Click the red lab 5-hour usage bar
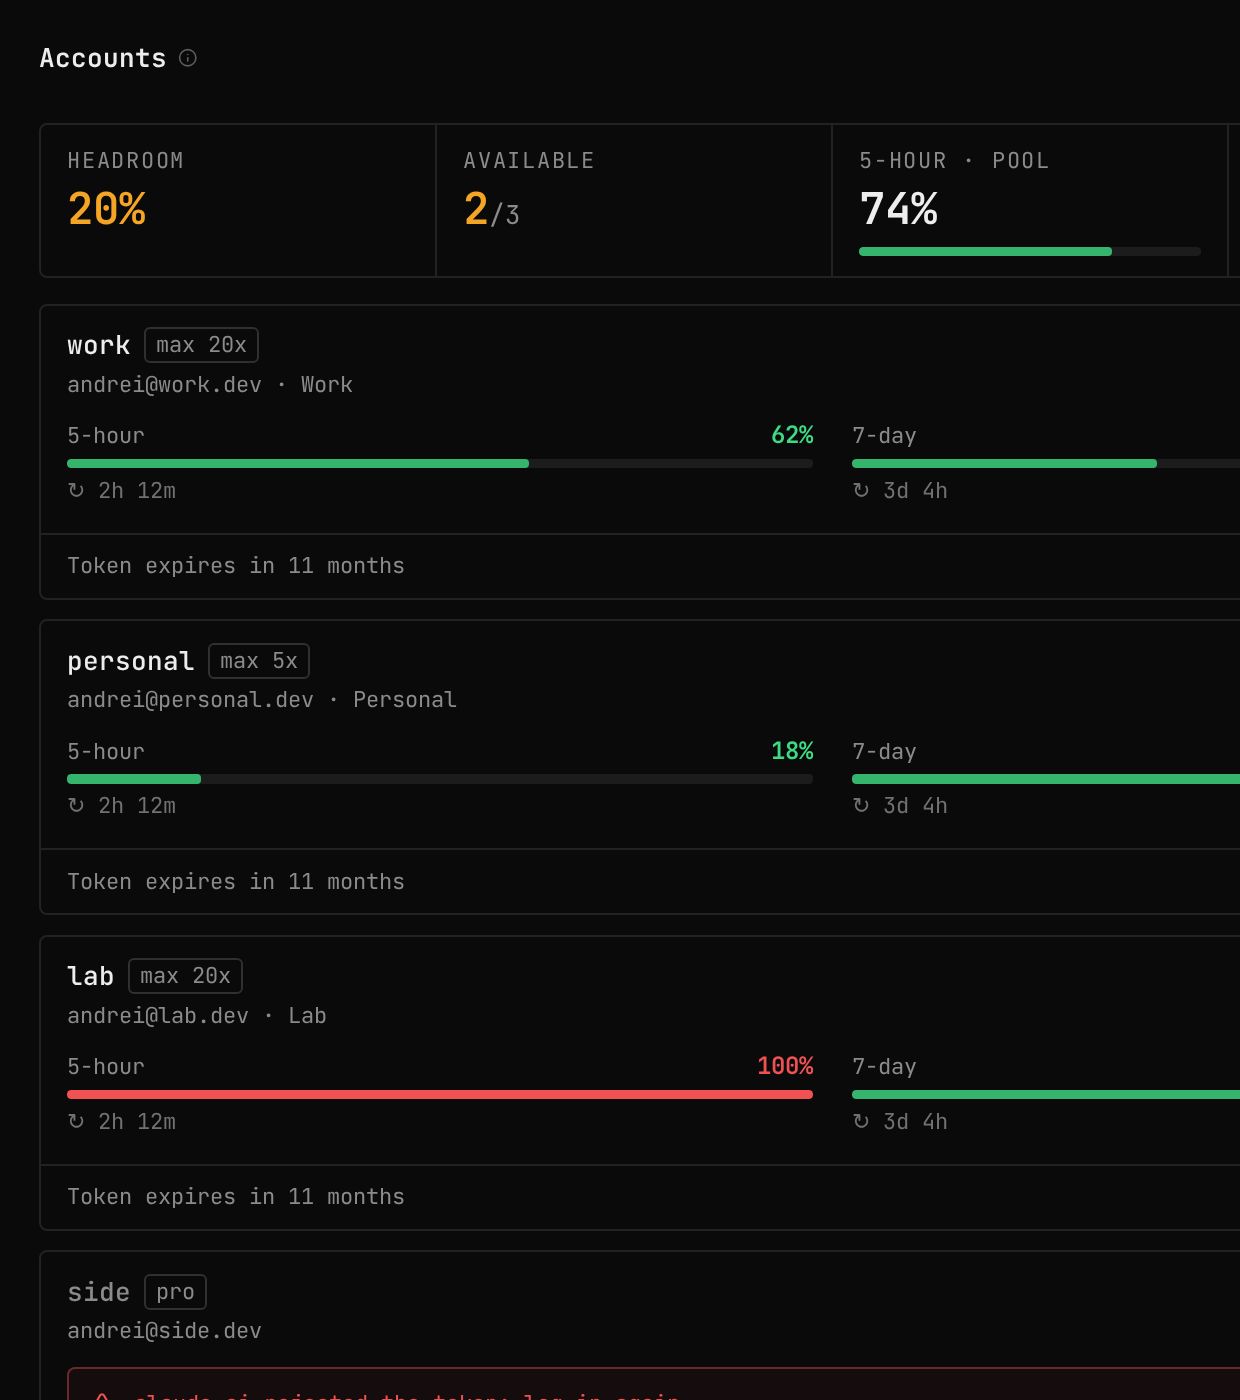Screen dimensions: 1240x1400 click(440, 1095)
